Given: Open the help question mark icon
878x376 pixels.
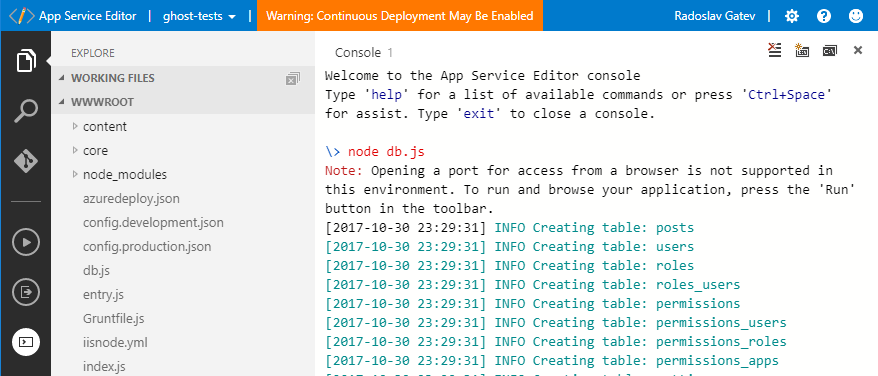Looking at the screenshot, I should pos(824,16).
